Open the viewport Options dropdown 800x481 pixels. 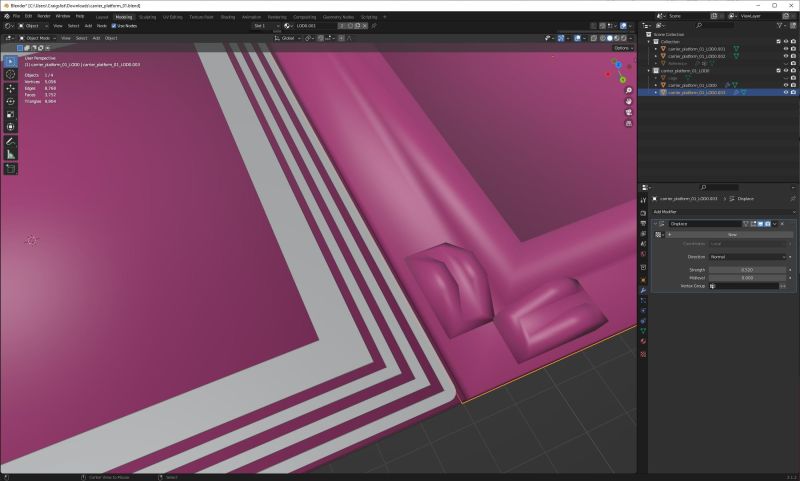click(623, 48)
